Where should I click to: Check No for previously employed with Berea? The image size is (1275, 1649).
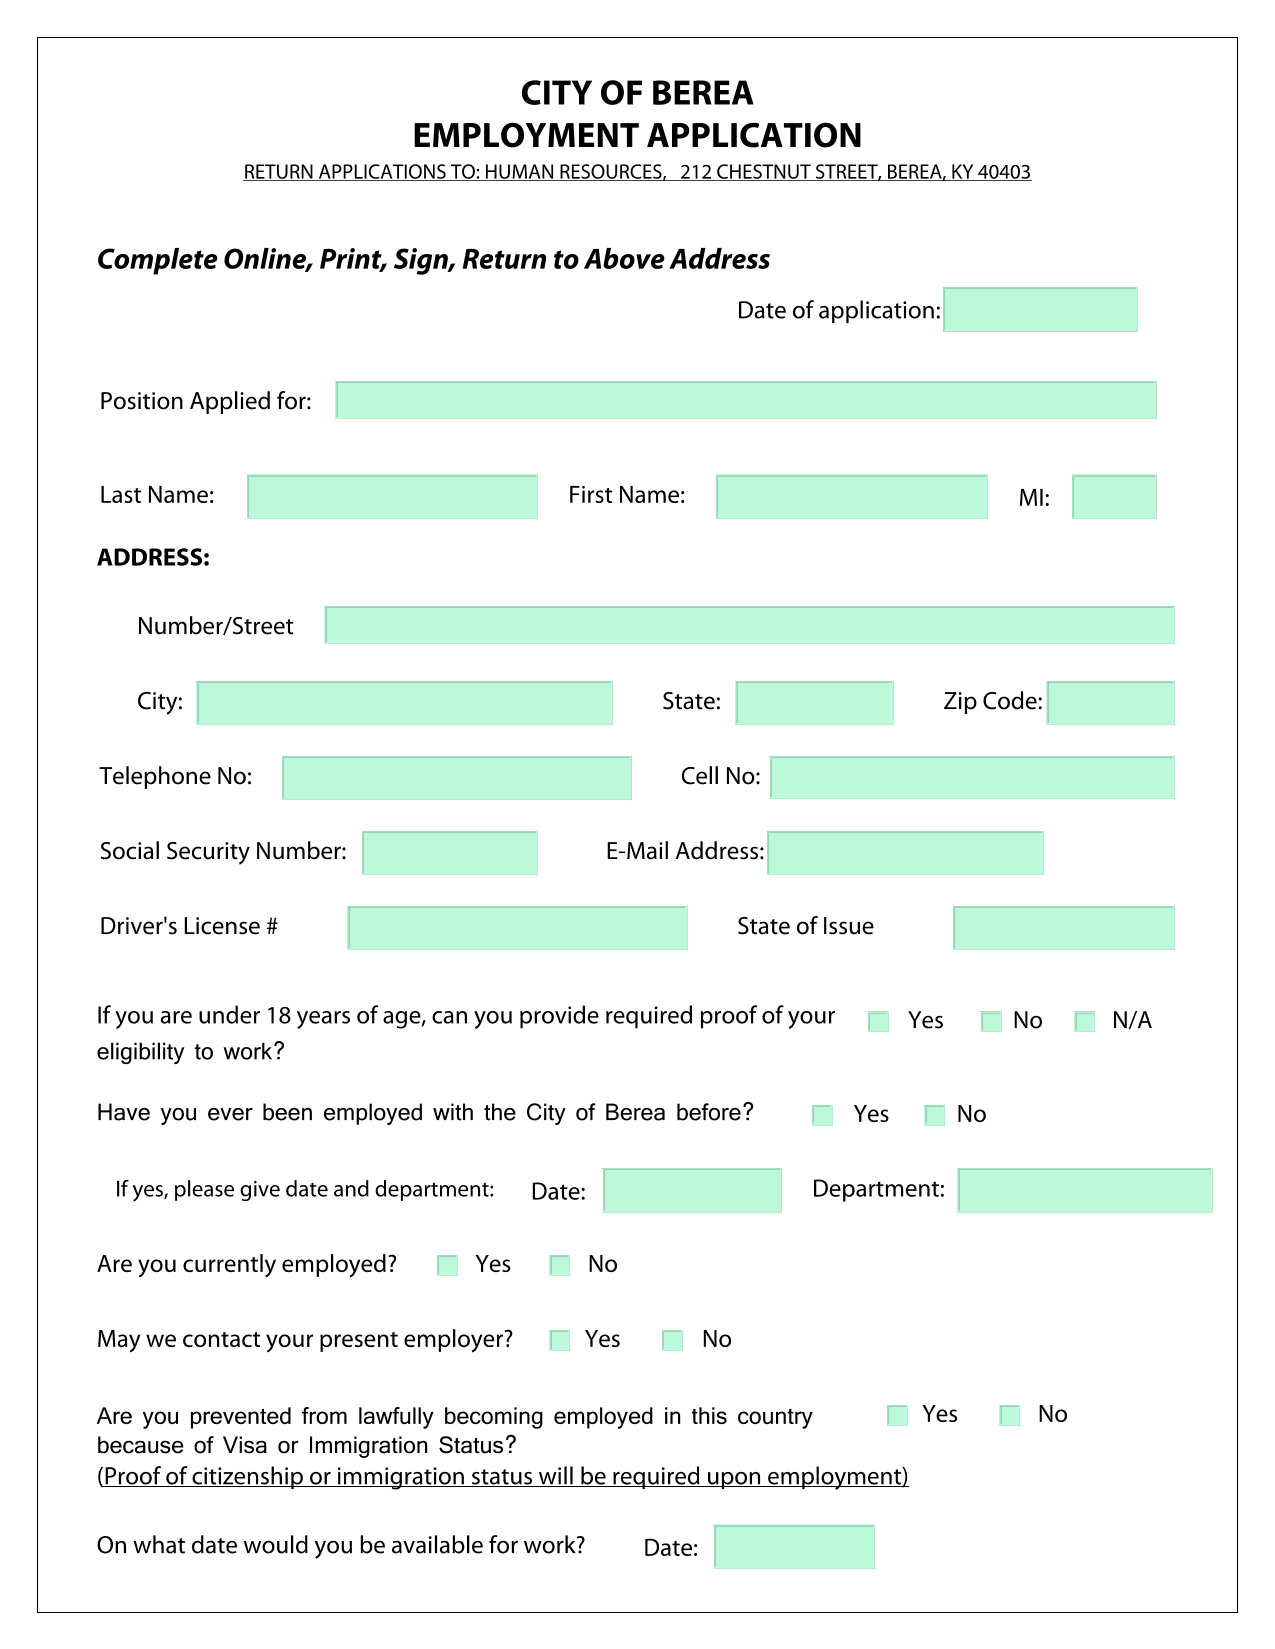935,1116
